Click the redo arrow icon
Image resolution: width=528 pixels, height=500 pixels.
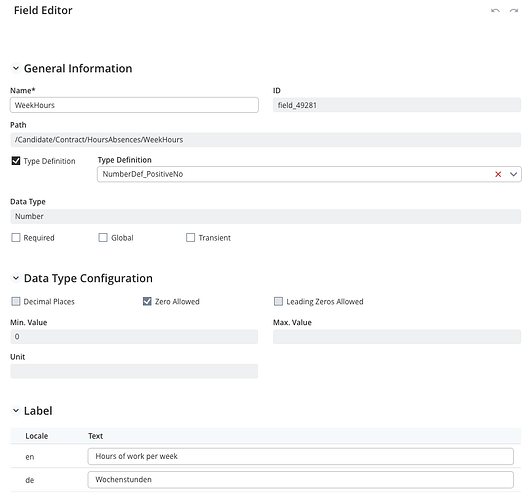(514, 10)
